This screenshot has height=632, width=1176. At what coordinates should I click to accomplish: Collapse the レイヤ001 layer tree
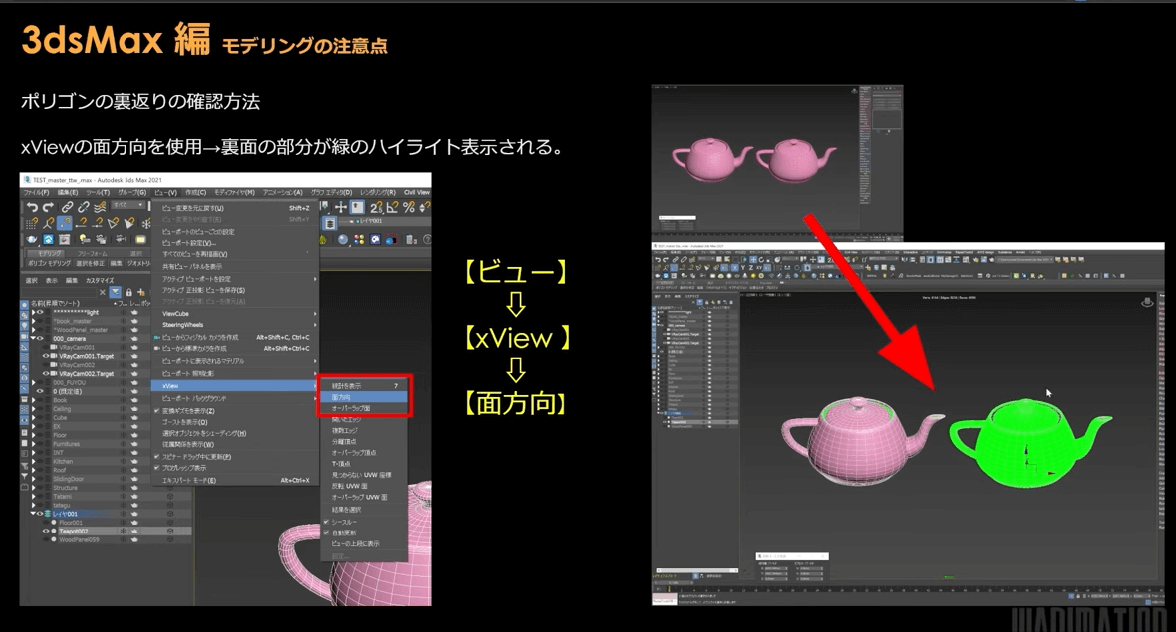33,514
